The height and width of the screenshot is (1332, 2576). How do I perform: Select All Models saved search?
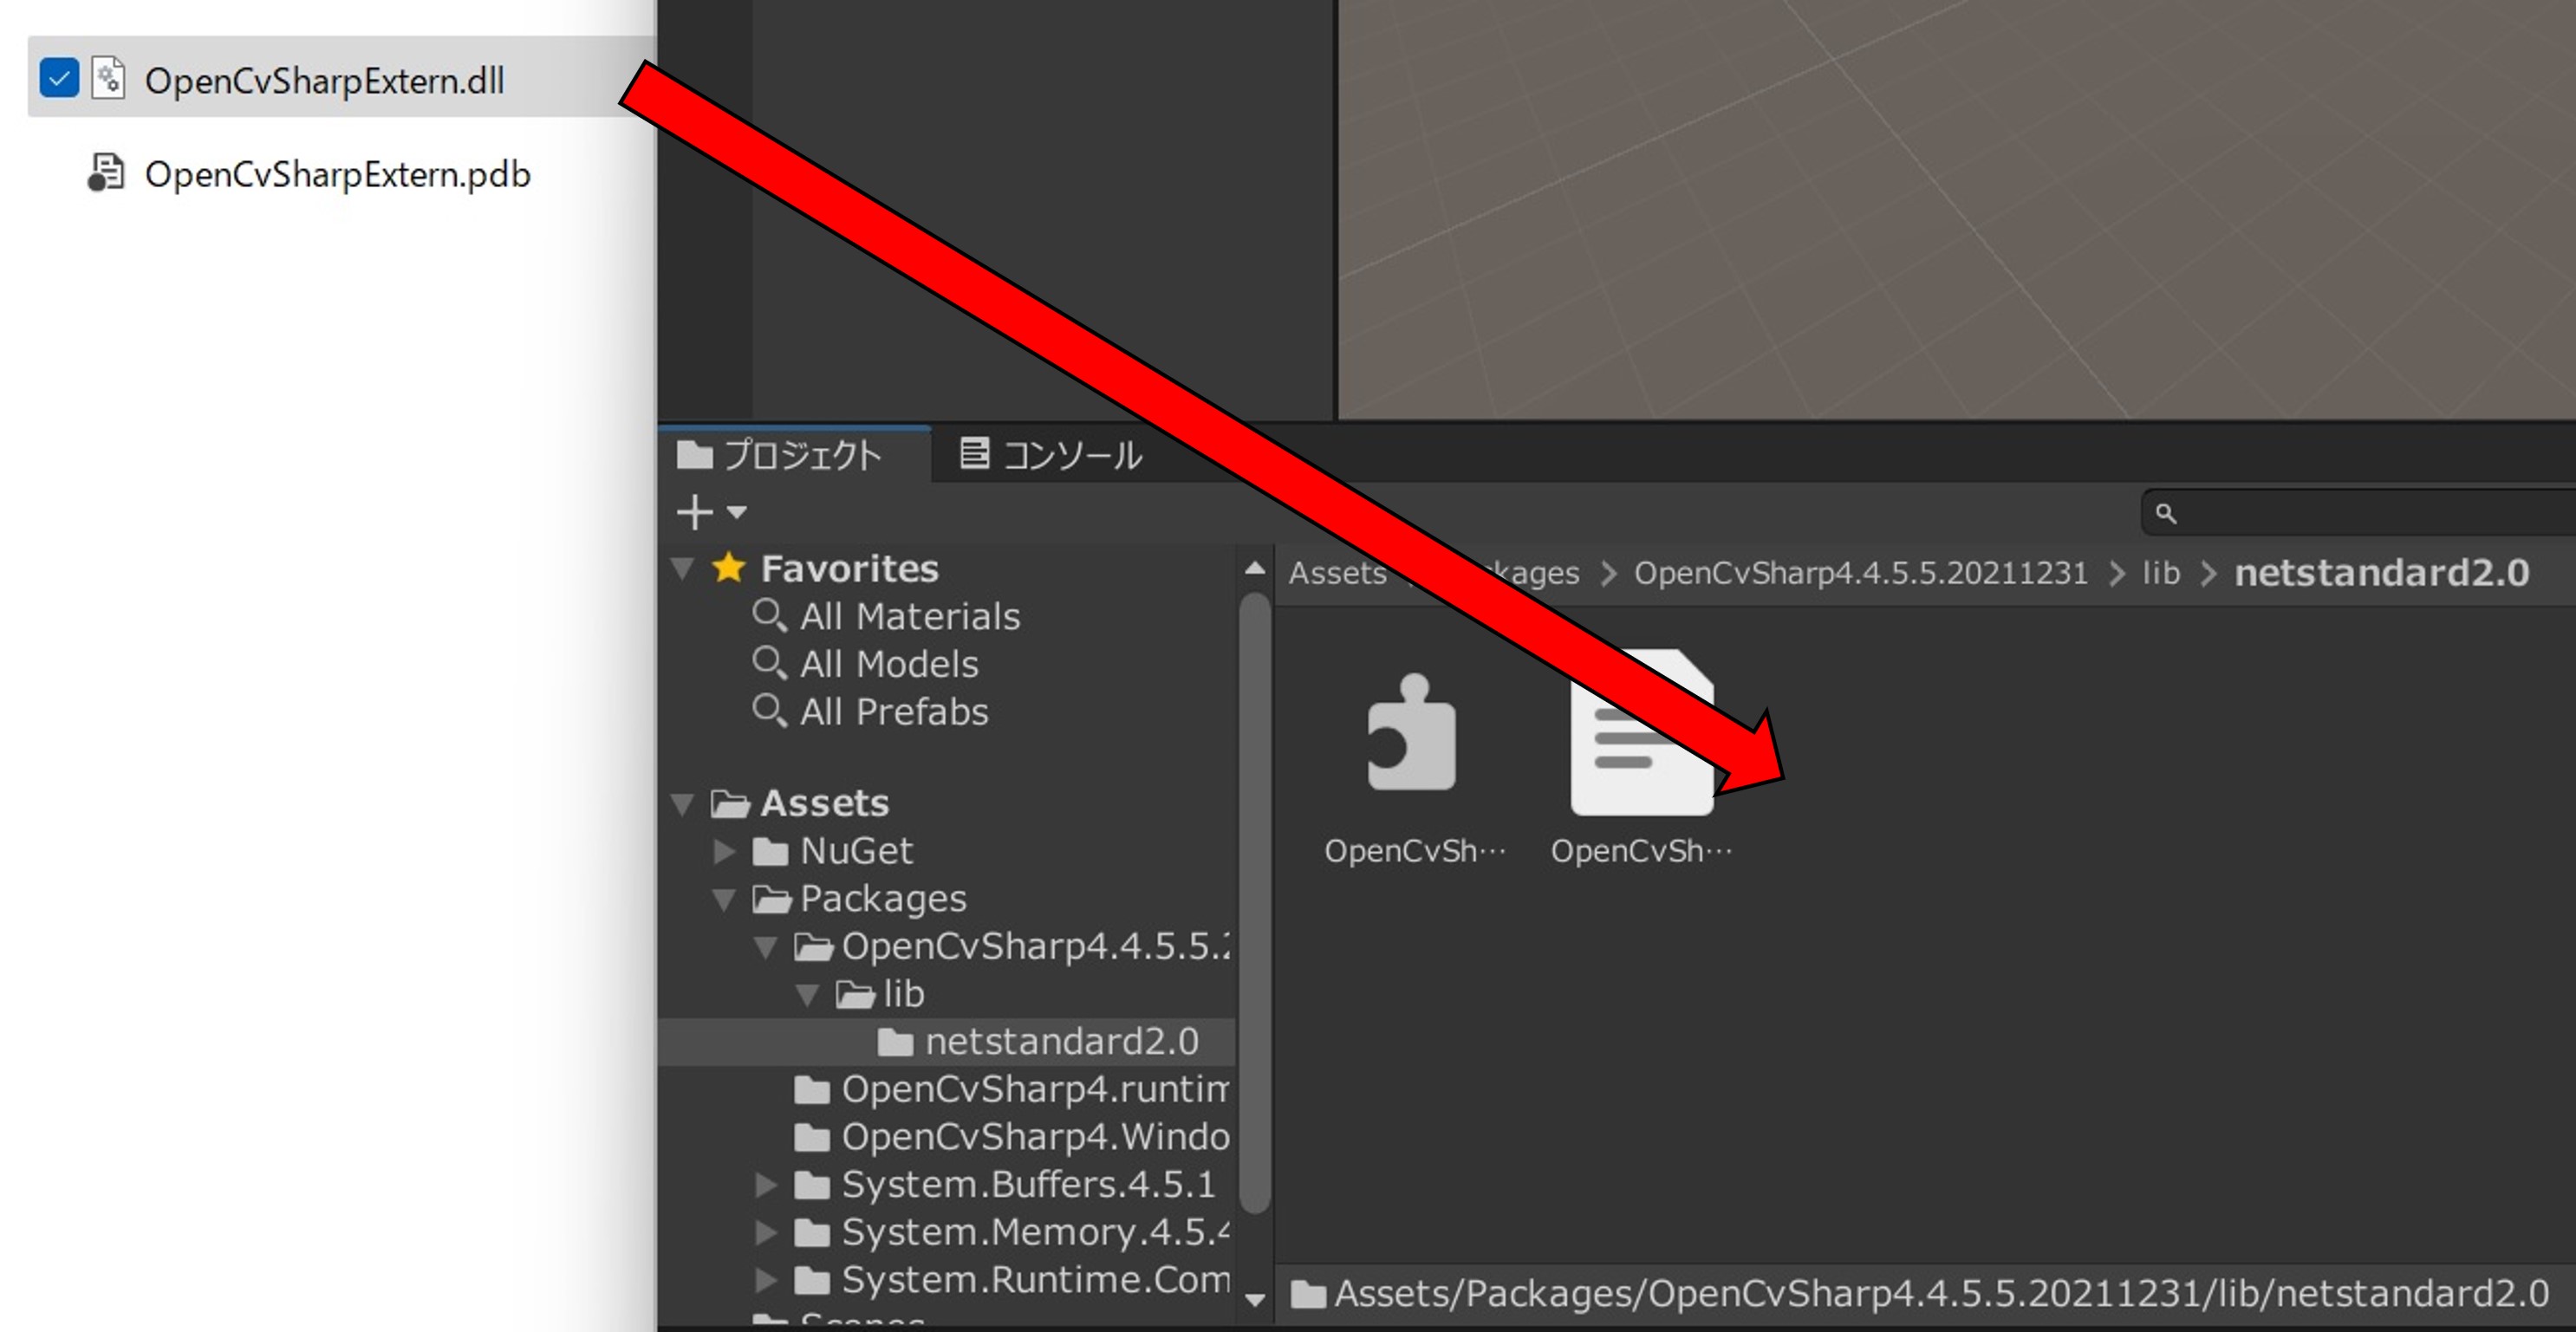(x=888, y=664)
